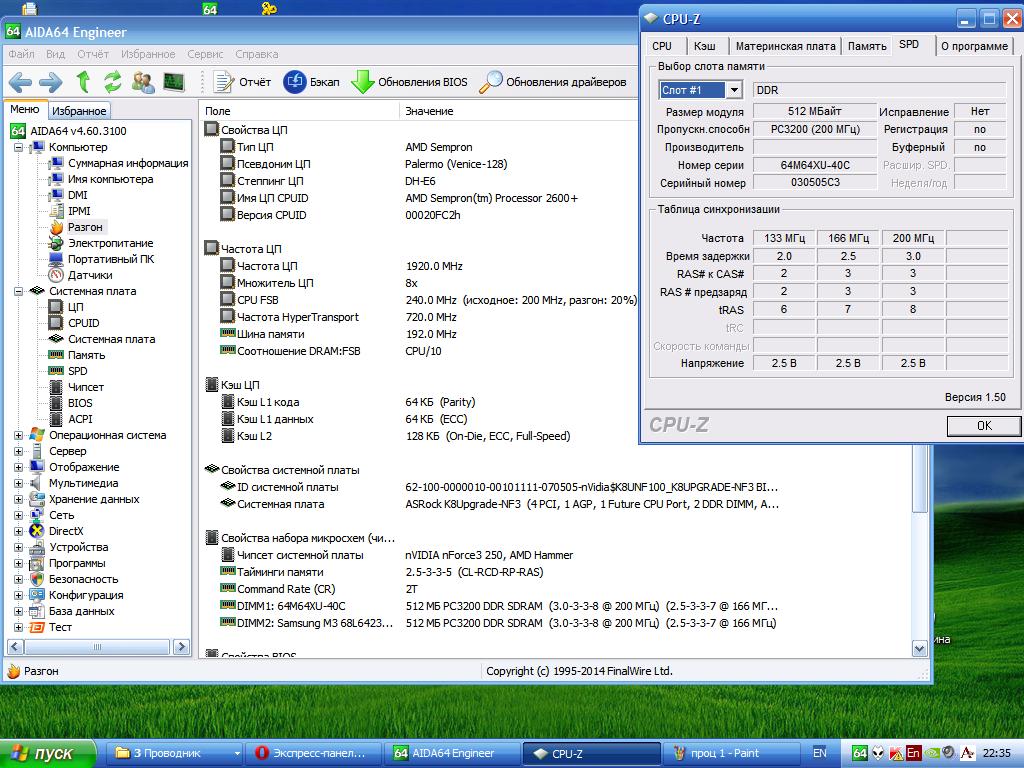Click tree panel horizontal scrollbar right arrow
1024x768 pixels.
(x=182, y=647)
